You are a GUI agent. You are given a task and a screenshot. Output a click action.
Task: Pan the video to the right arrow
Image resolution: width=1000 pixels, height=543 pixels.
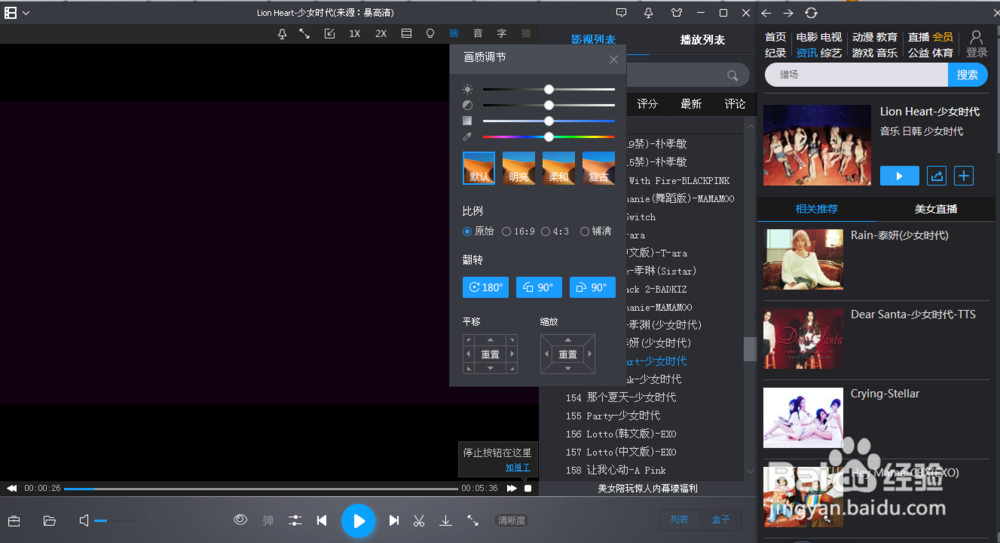coord(511,354)
